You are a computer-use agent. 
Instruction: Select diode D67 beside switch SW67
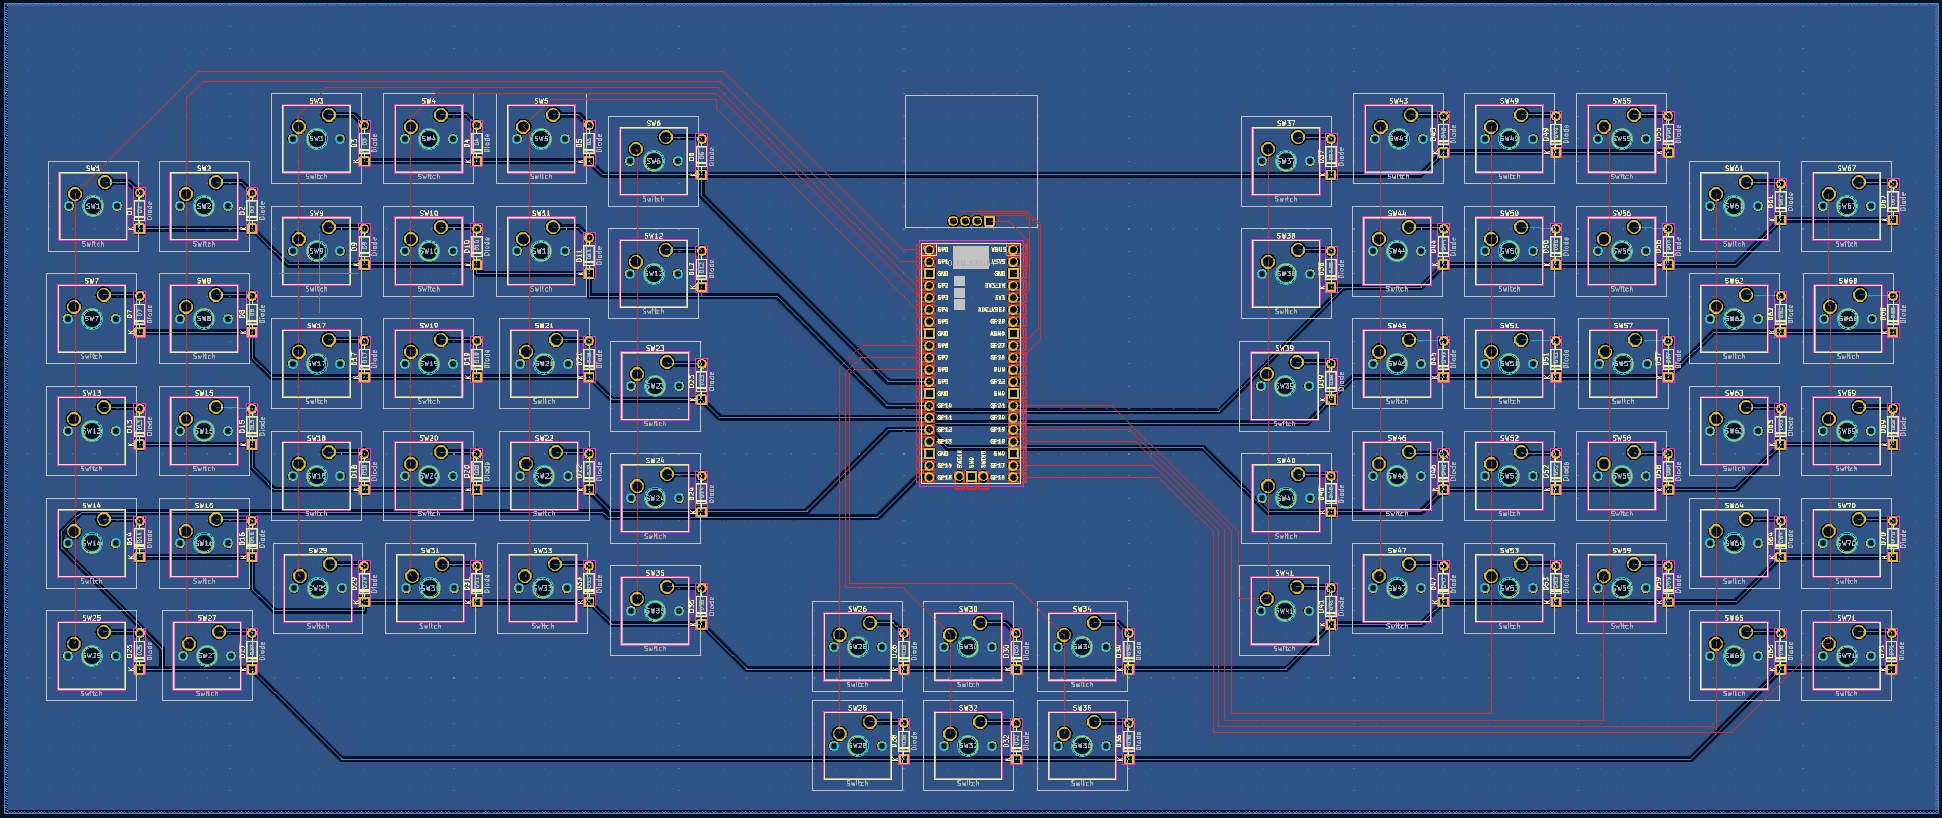1892,201
